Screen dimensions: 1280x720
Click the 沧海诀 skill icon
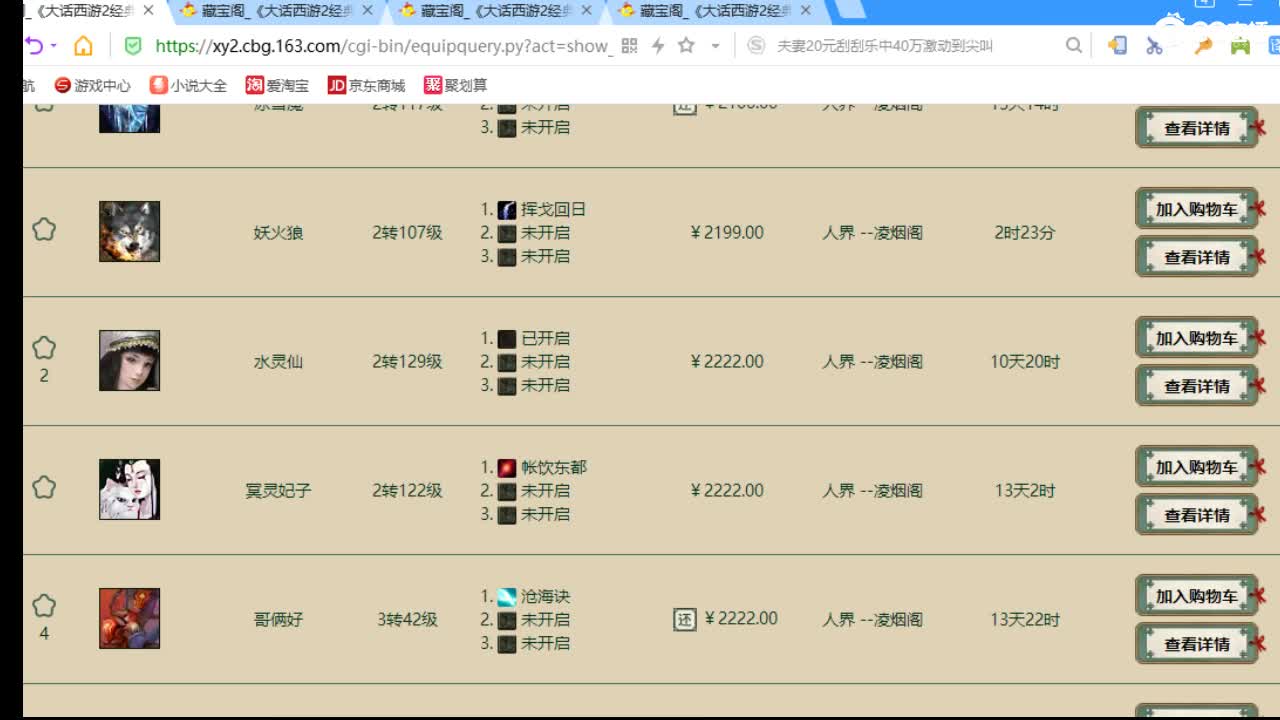pyautogui.click(x=507, y=597)
